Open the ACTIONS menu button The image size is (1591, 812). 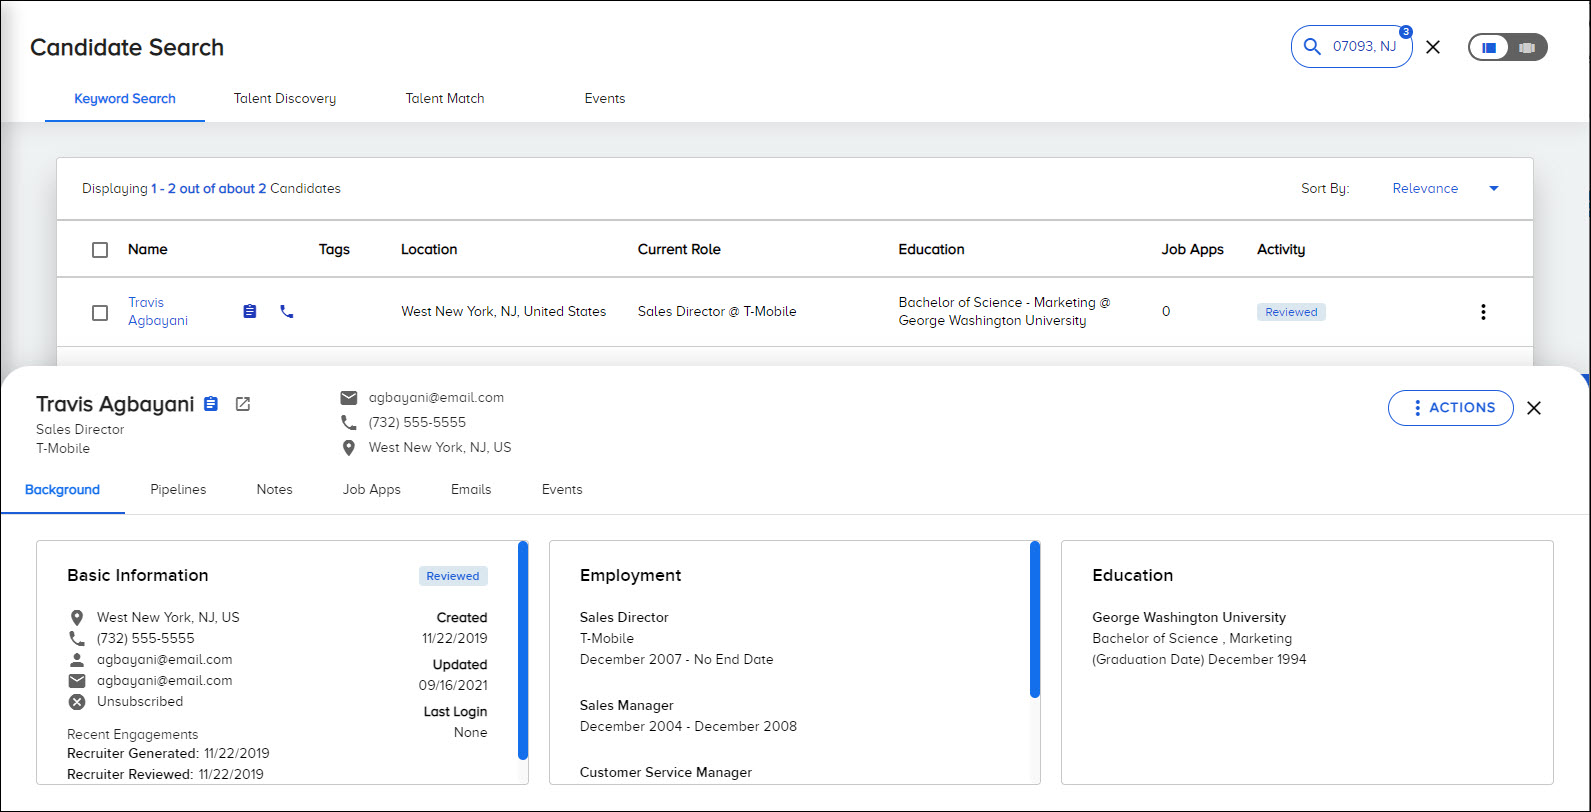[1450, 408]
